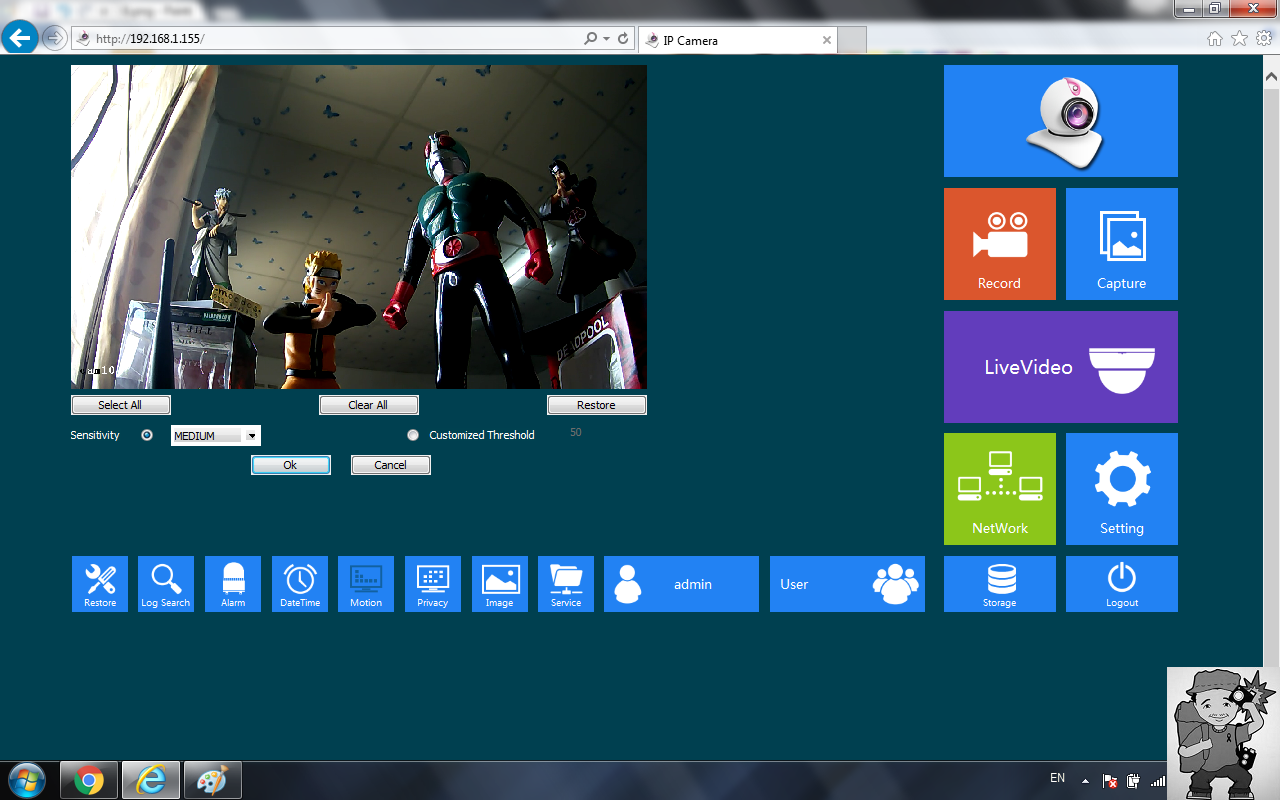Click the camera video preview
Viewport: 1280px width, 800px height.
[x=359, y=227]
